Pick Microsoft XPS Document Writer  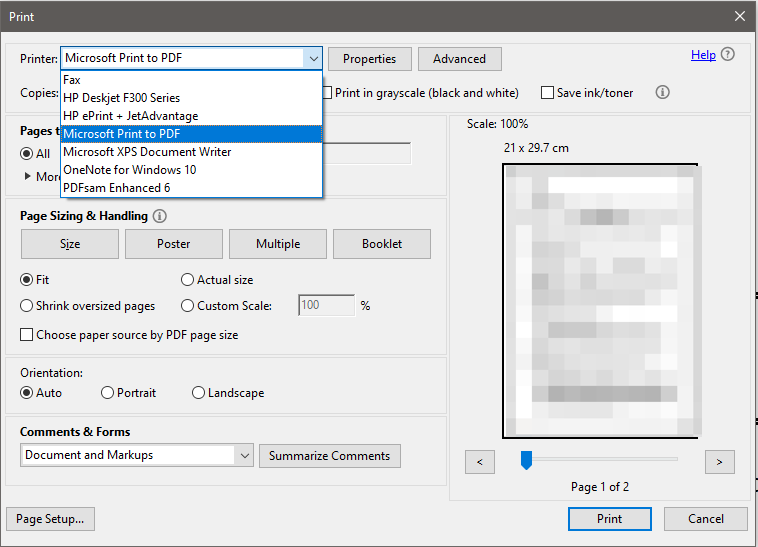192,152
